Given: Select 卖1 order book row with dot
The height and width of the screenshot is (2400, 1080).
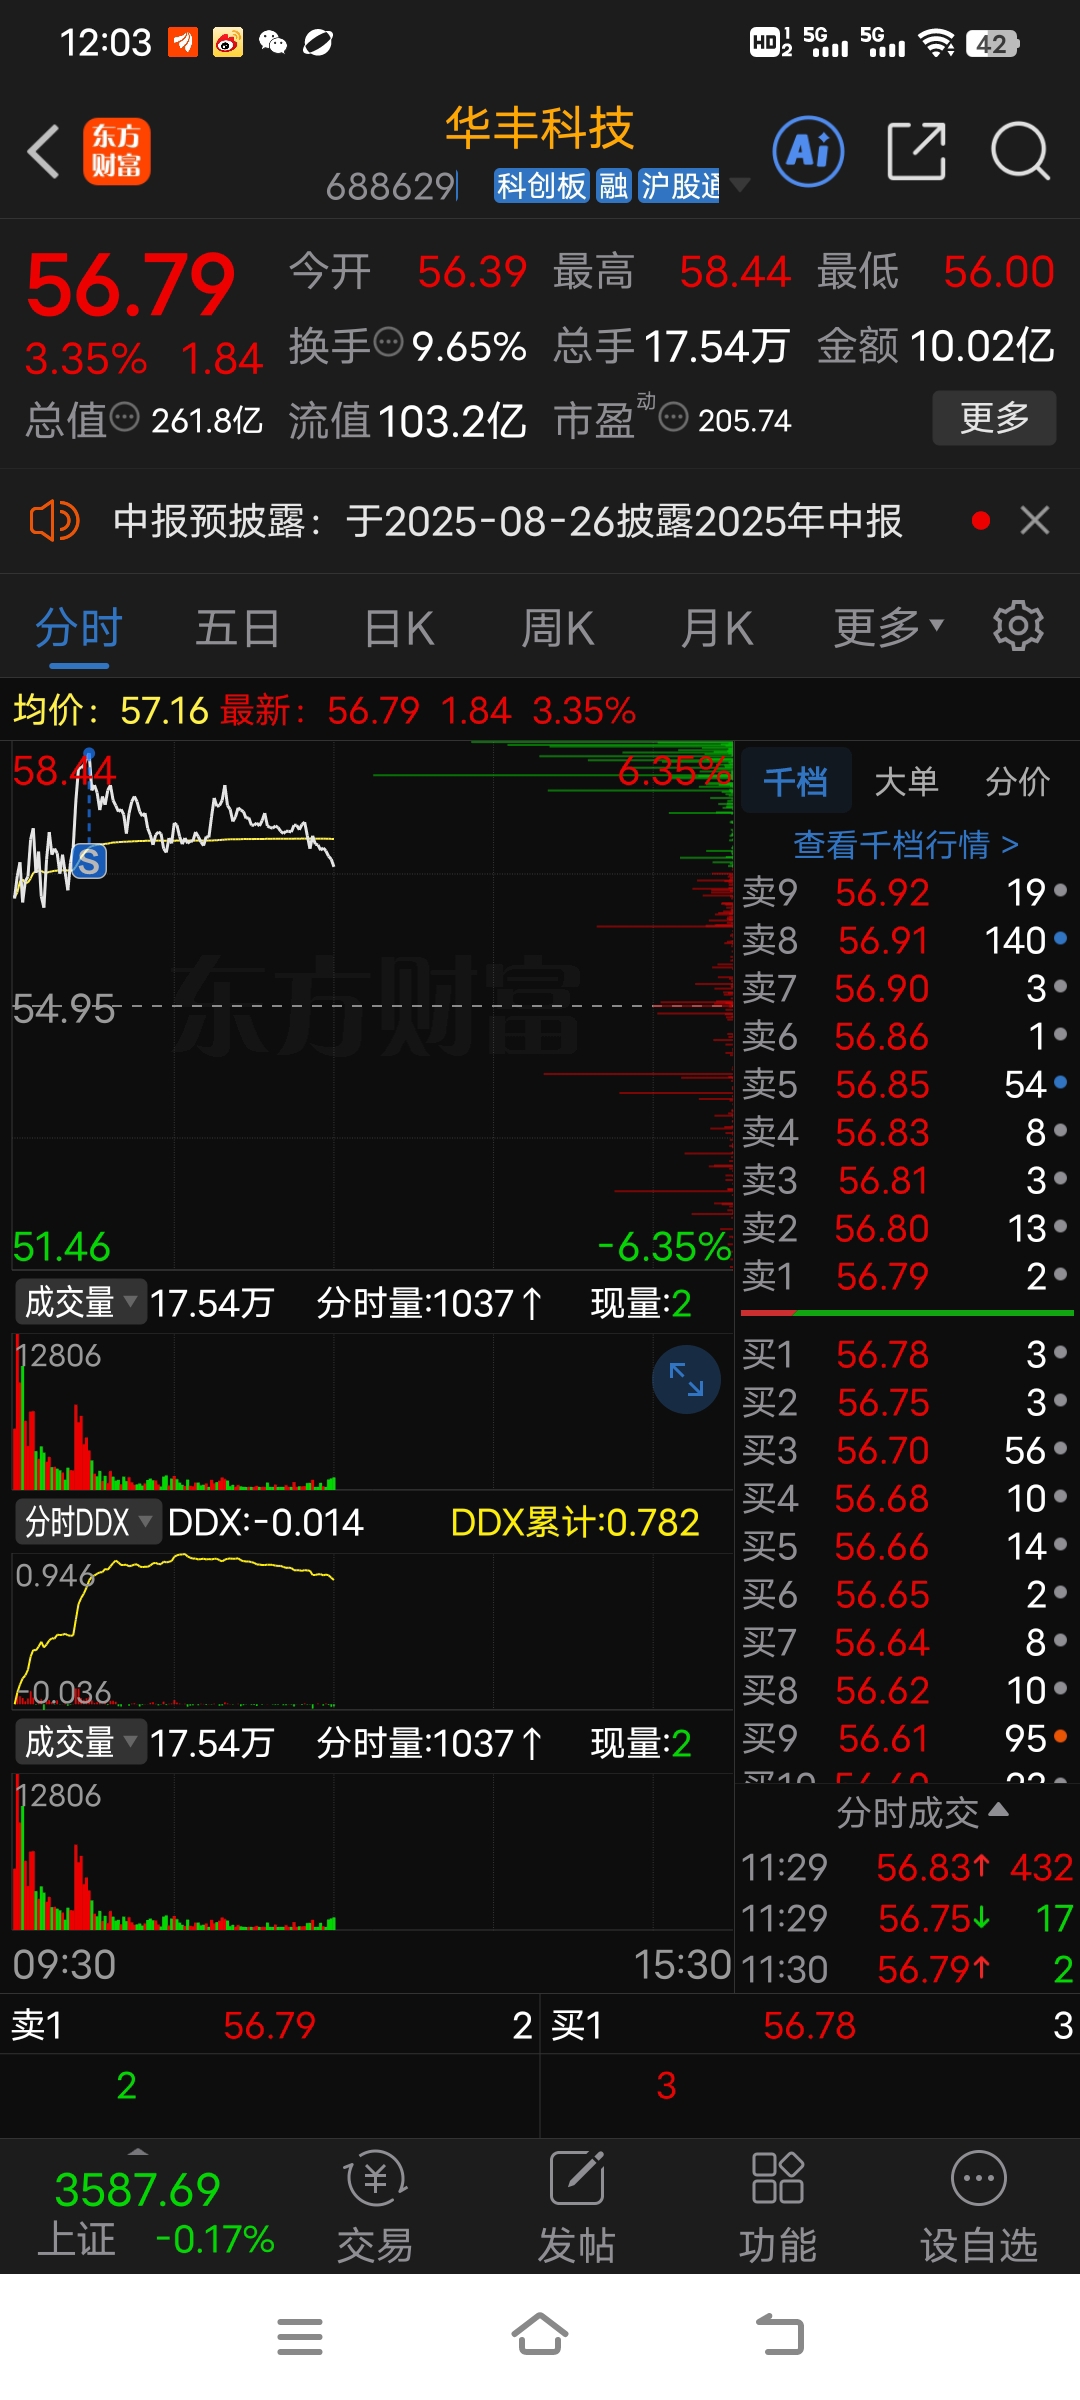Looking at the screenshot, I should click(x=905, y=1276).
